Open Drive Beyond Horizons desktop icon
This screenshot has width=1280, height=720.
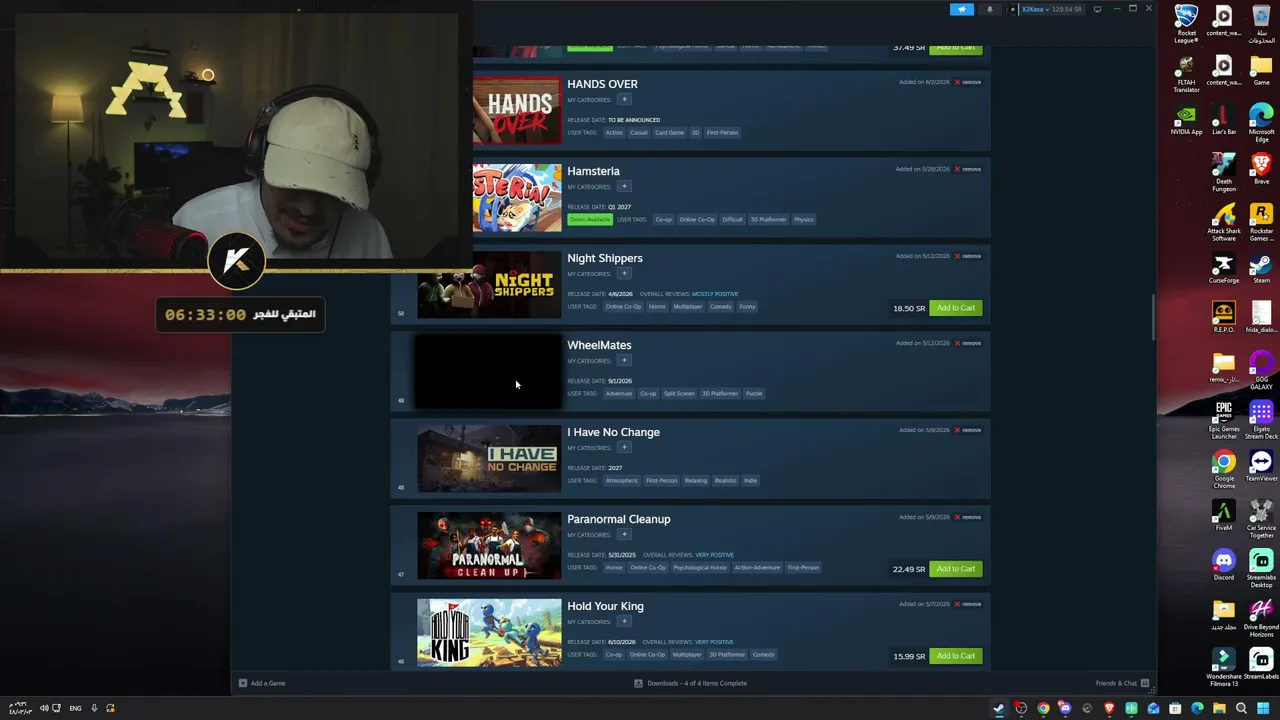tap(1261, 618)
